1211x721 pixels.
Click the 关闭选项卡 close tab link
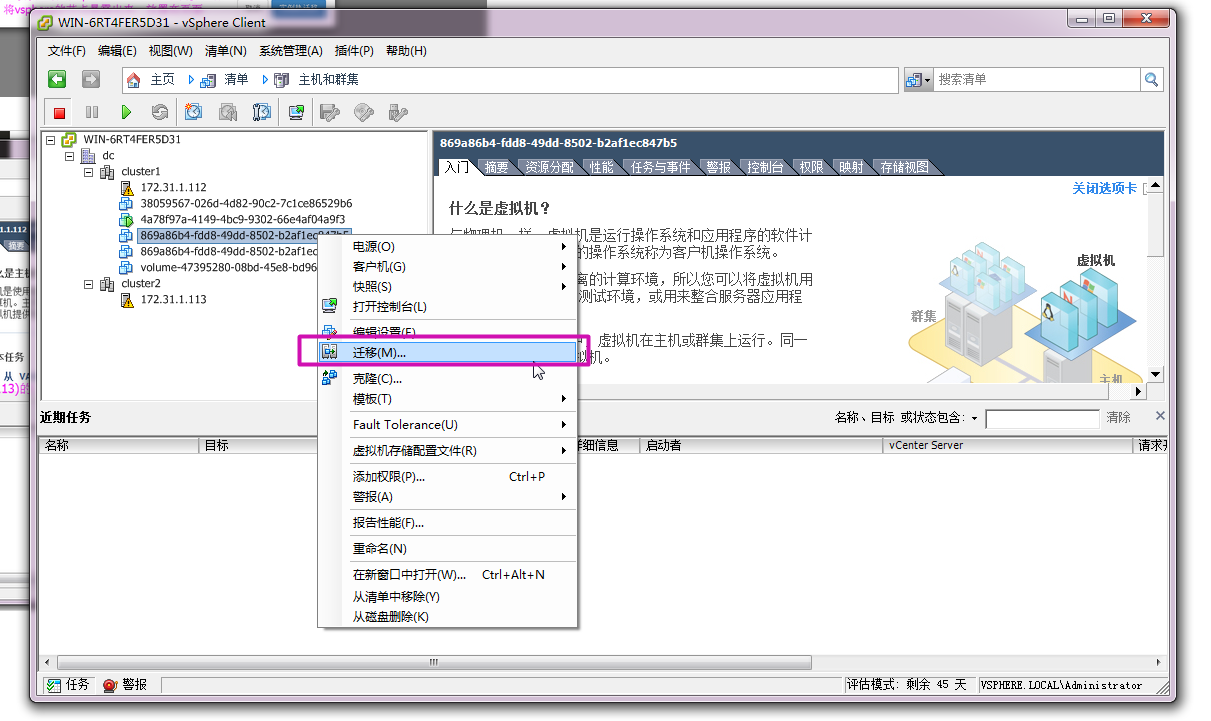[1104, 188]
